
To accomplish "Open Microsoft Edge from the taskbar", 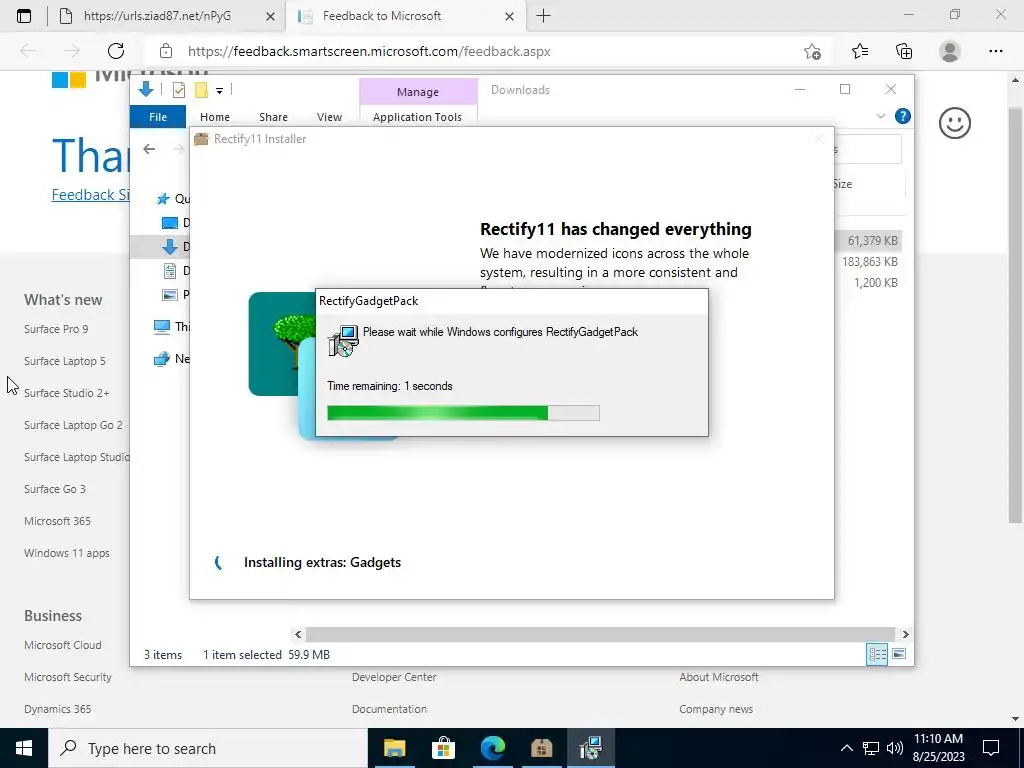I will click(492, 748).
